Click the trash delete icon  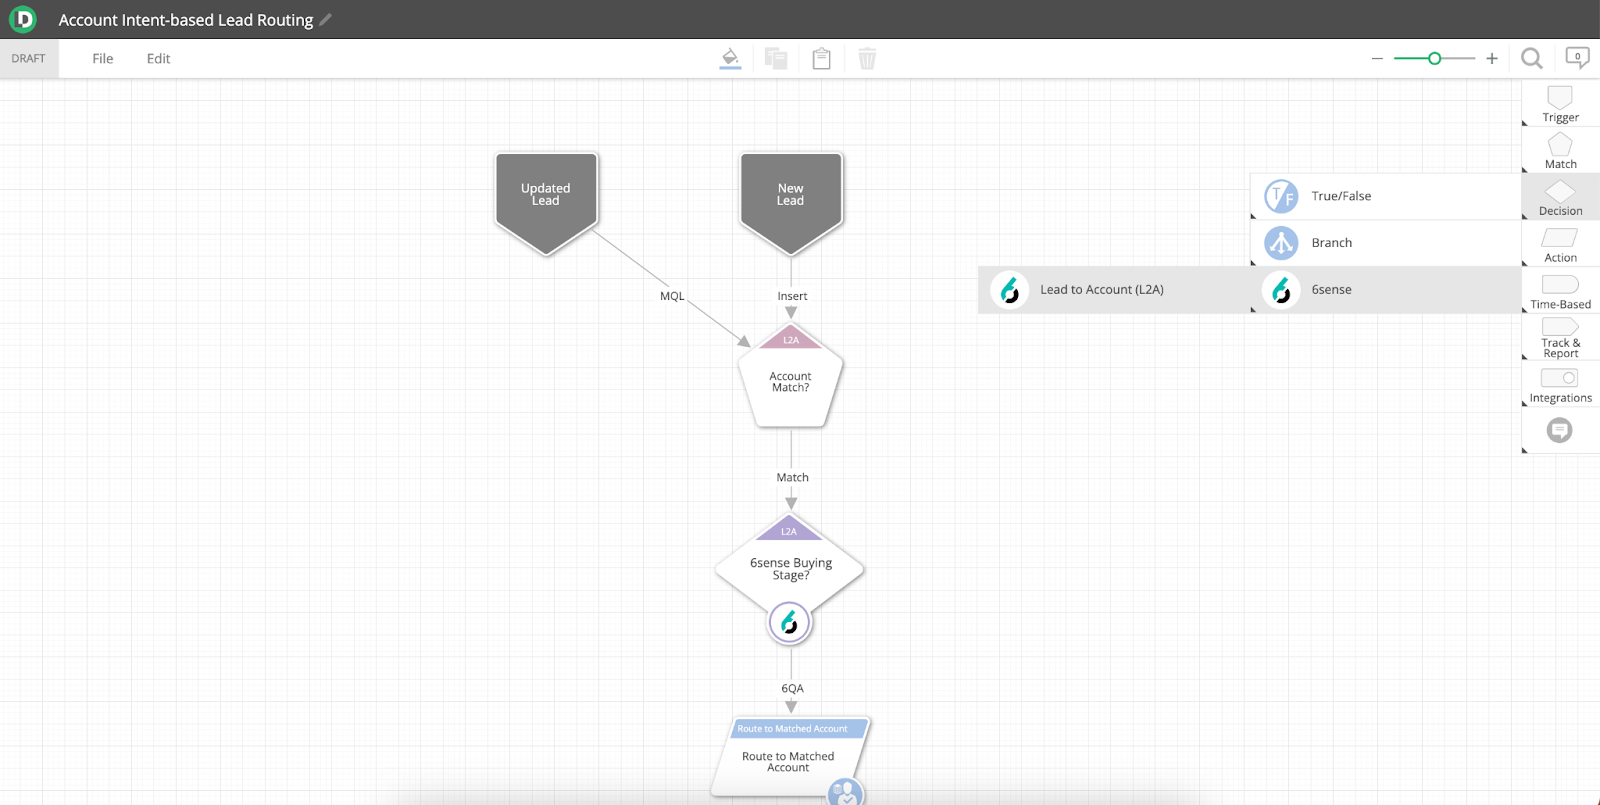coord(867,59)
